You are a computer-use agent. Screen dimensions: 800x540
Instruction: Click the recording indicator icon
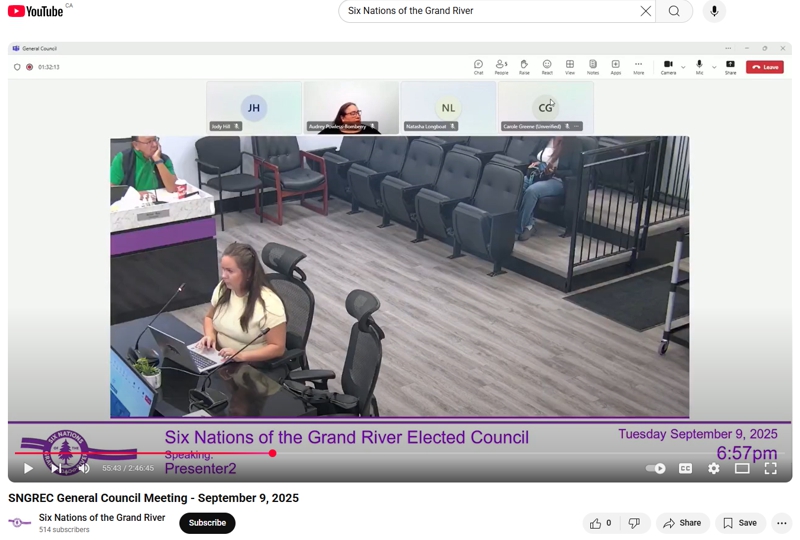click(30, 67)
